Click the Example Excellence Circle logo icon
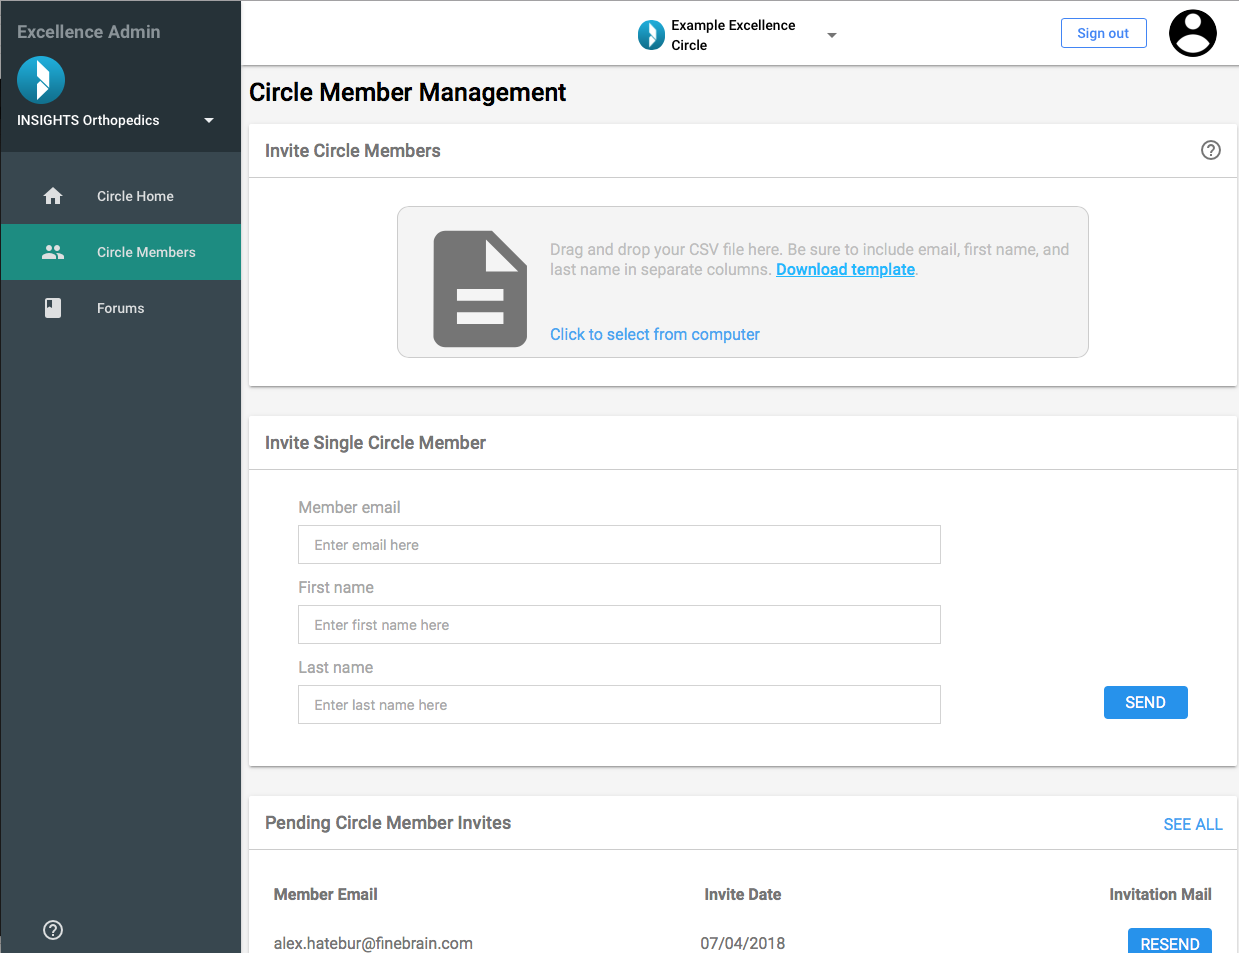Screen dimensions: 1239x953 (x=651, y=35)
